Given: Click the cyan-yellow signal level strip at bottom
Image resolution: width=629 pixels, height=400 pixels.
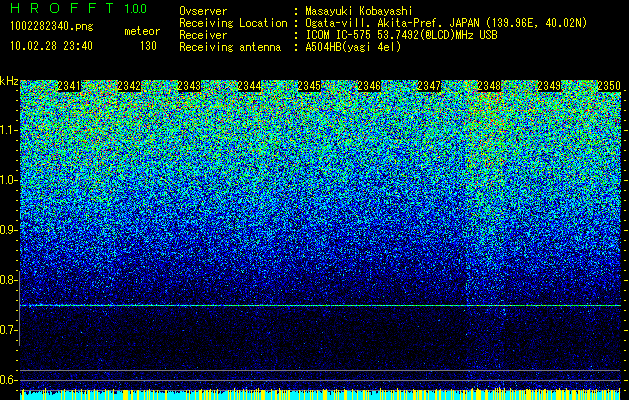Looking at the screenshot, I should 320,394.
